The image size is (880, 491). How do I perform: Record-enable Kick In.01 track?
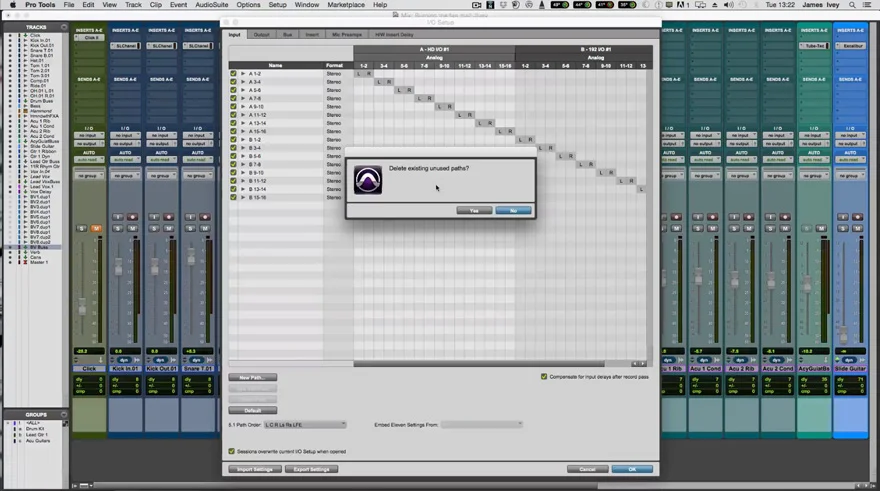[x=132, y=217]
